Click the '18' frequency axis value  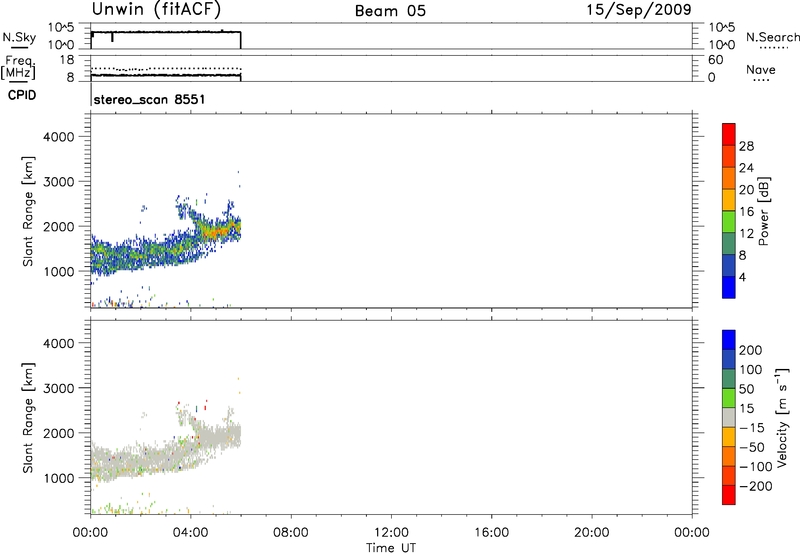[x=67, y=60]
